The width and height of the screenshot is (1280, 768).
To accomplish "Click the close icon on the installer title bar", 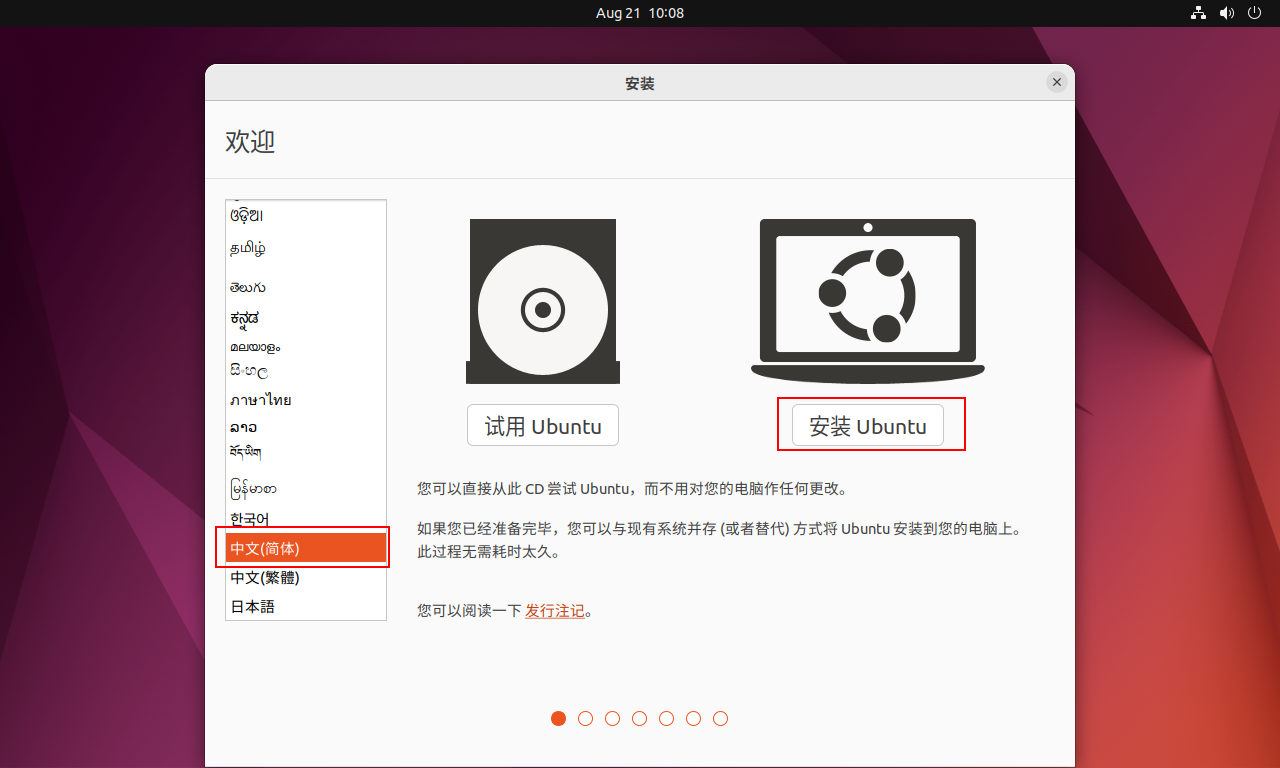I will [1056, 82].
